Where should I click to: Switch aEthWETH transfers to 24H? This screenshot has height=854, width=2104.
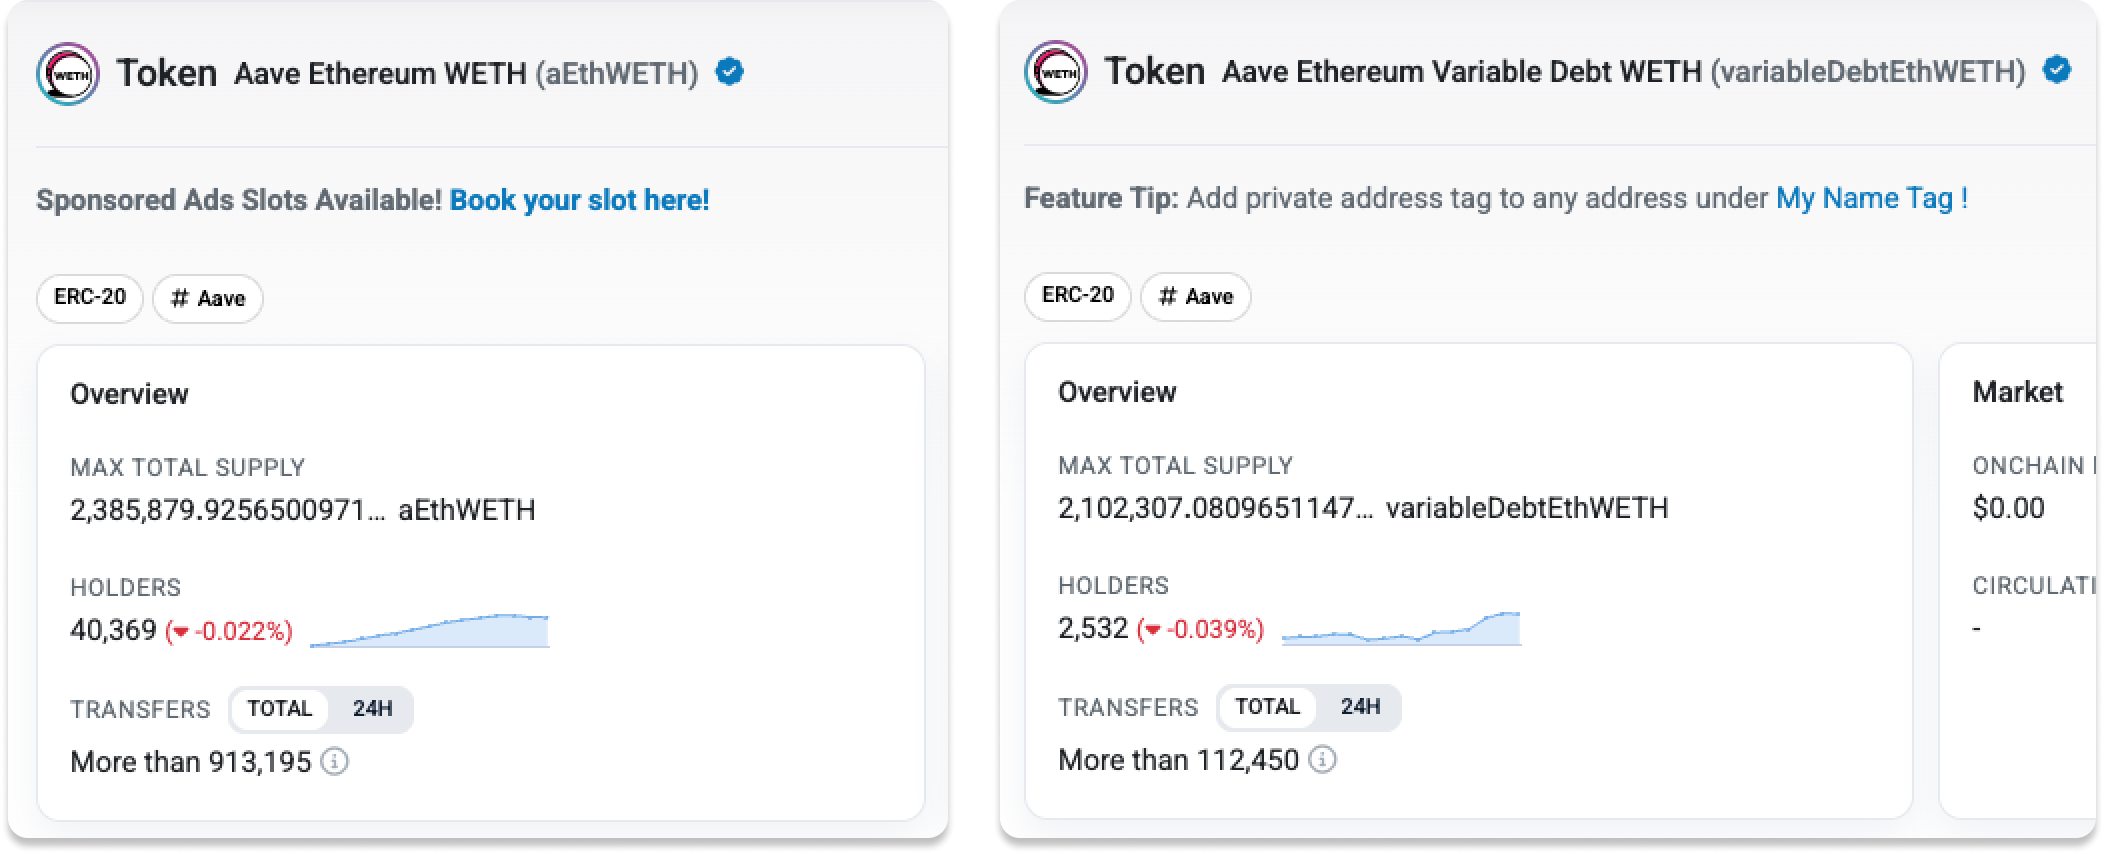(372, 709)
